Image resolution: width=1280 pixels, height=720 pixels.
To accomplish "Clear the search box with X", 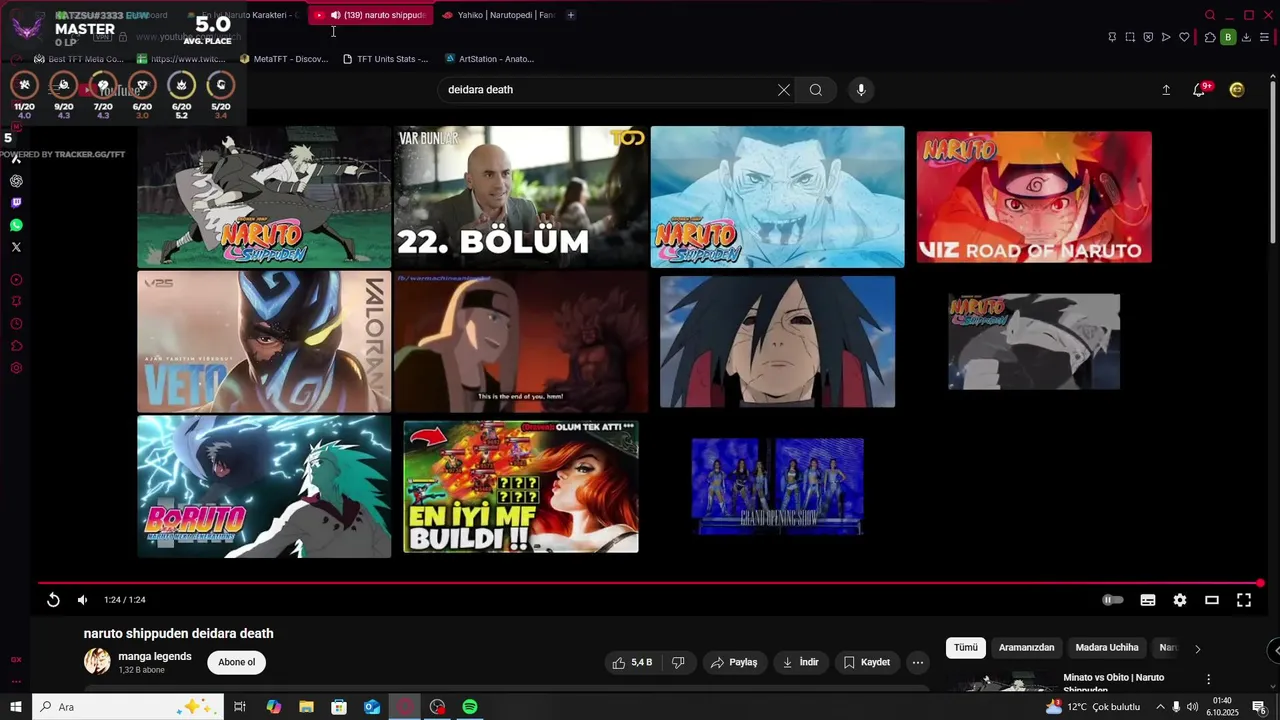I will point(784,90).
